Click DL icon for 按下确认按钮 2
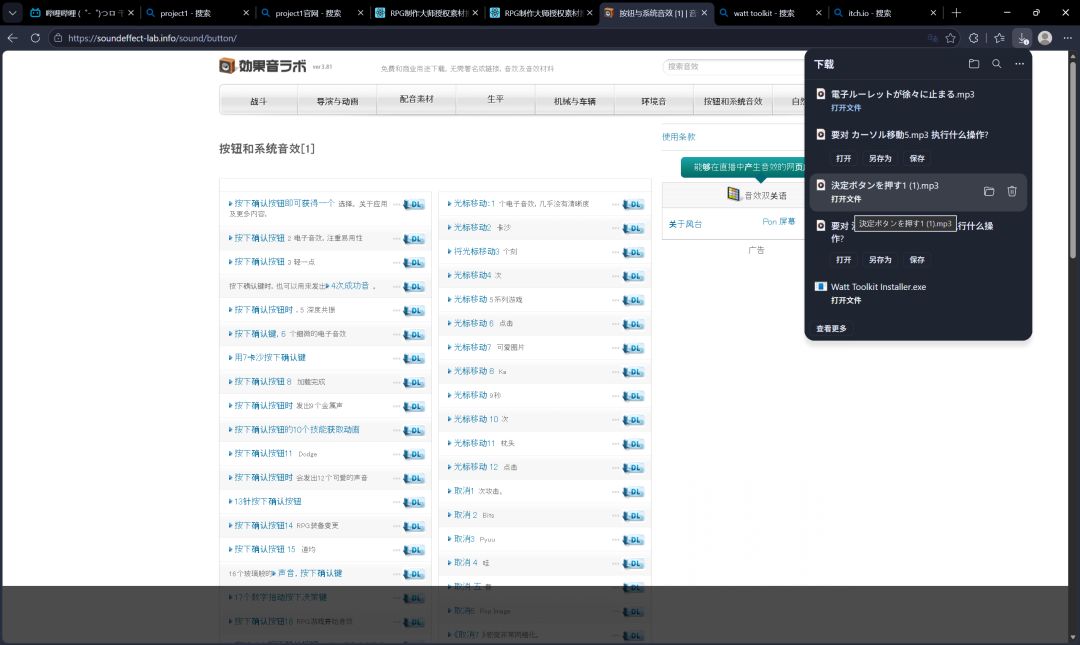1080x645 pixels. 413,239
